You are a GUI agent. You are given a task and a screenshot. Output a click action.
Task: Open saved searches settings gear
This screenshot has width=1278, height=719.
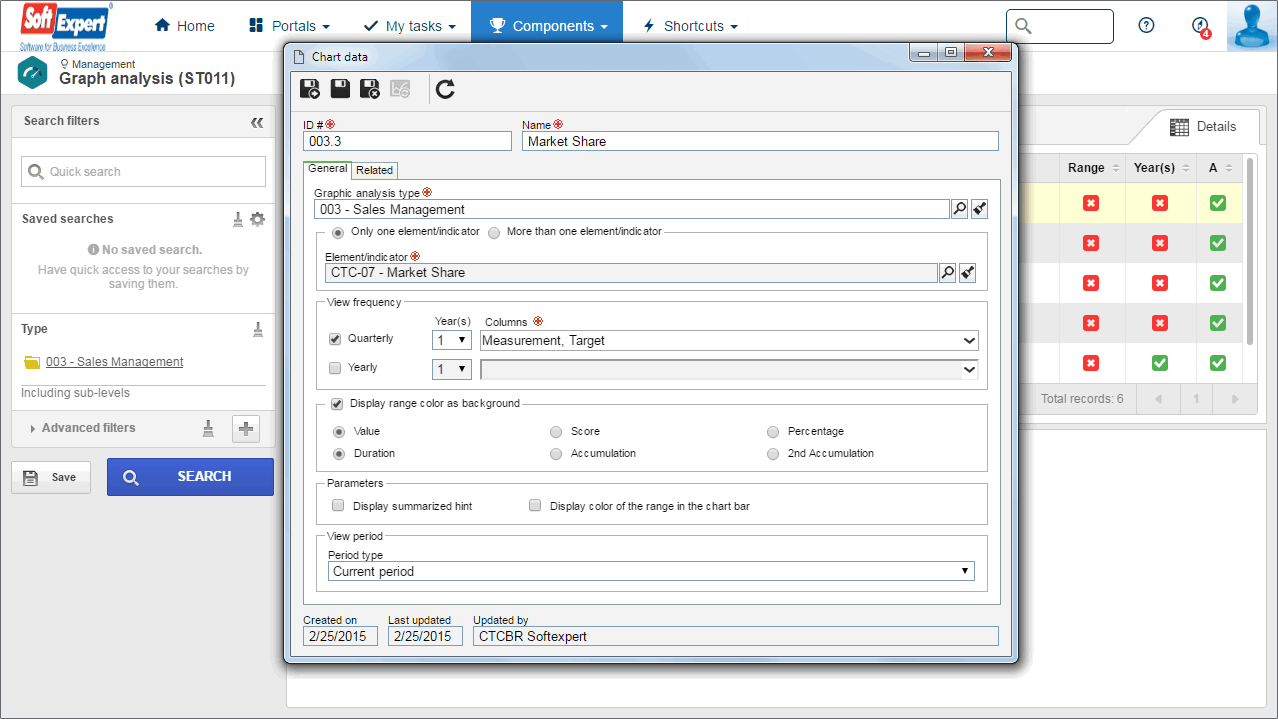[x=258, y=219]
